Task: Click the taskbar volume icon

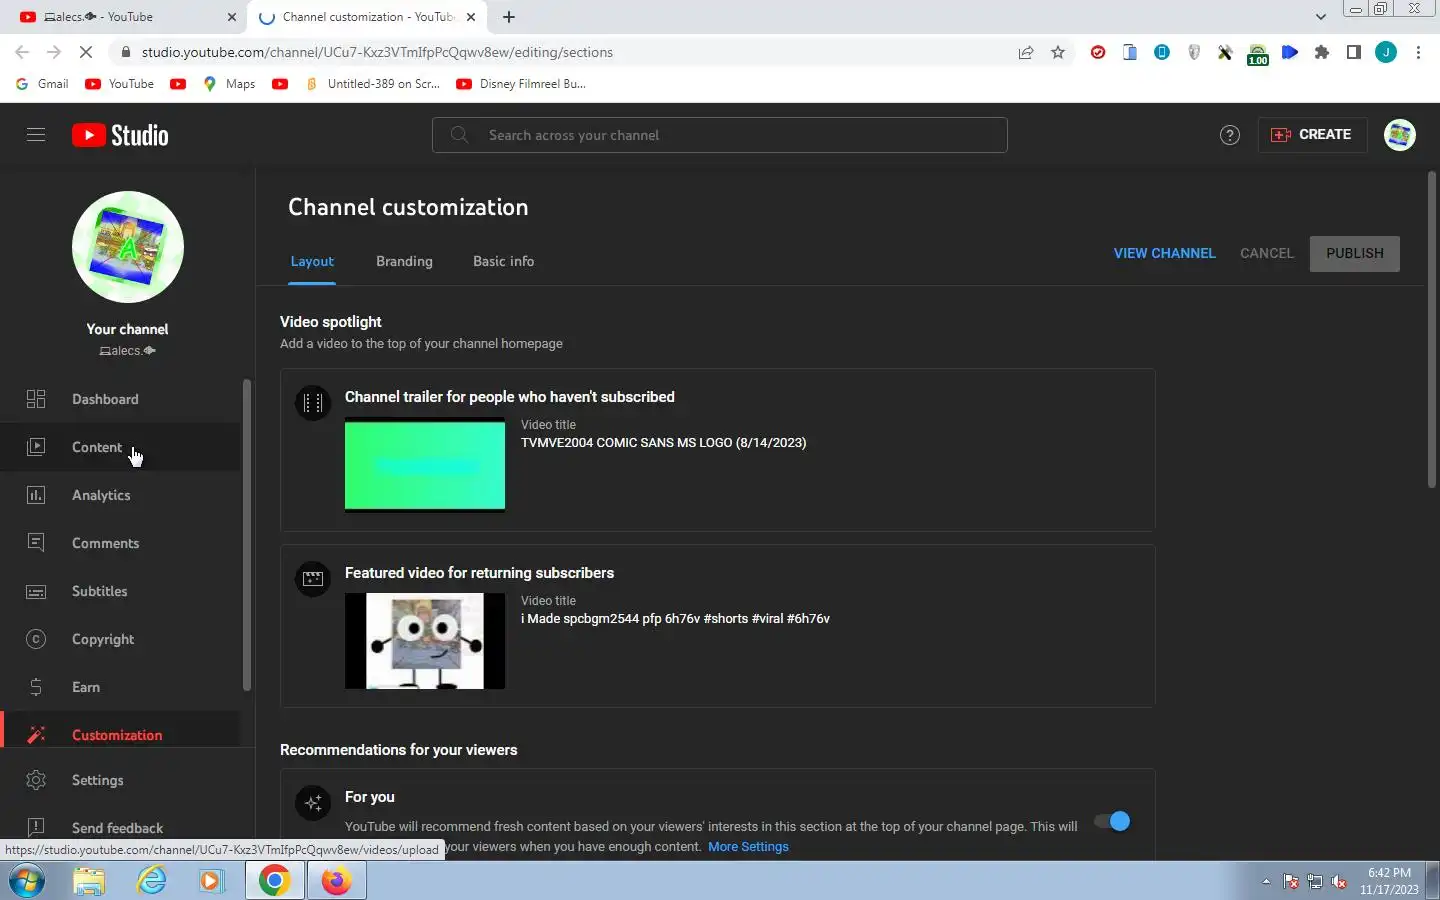Action: 1339,882
